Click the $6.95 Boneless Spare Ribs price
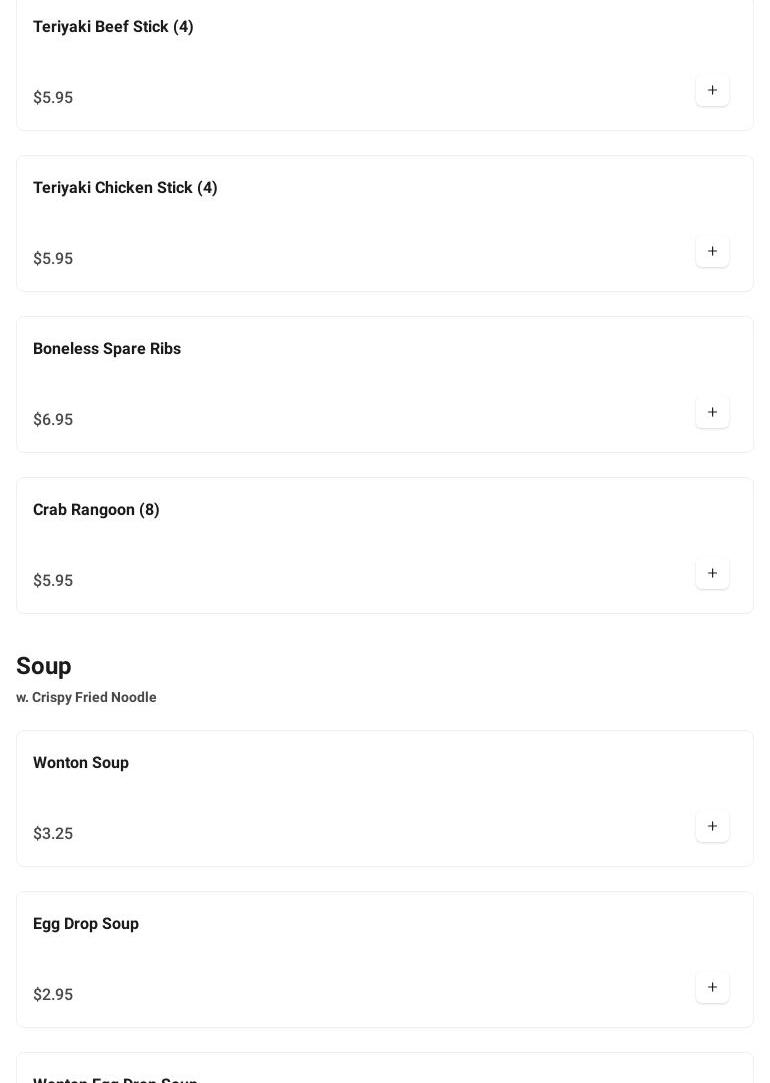Viewport: 770px width, 1083px height. (x=53, y=420)
